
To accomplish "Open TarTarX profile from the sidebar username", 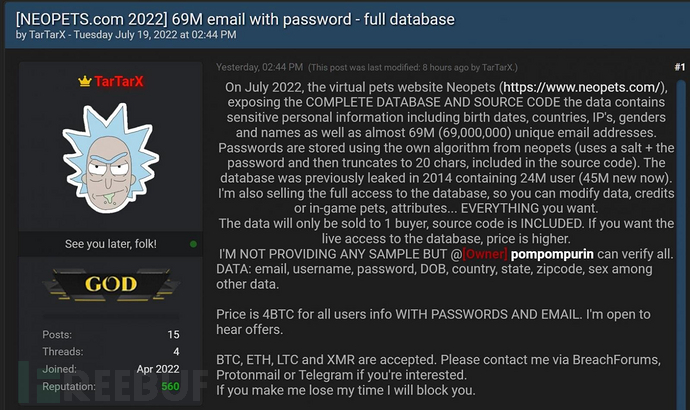I will (x=125, y=81).
